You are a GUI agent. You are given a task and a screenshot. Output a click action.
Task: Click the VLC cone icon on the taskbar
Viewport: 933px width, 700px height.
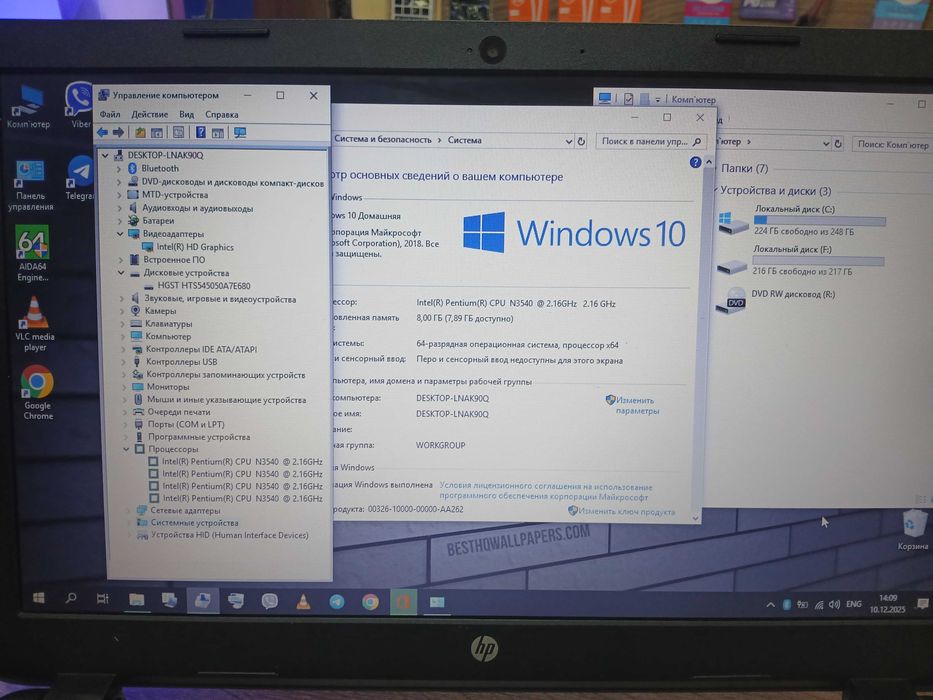tap(303, 602)
